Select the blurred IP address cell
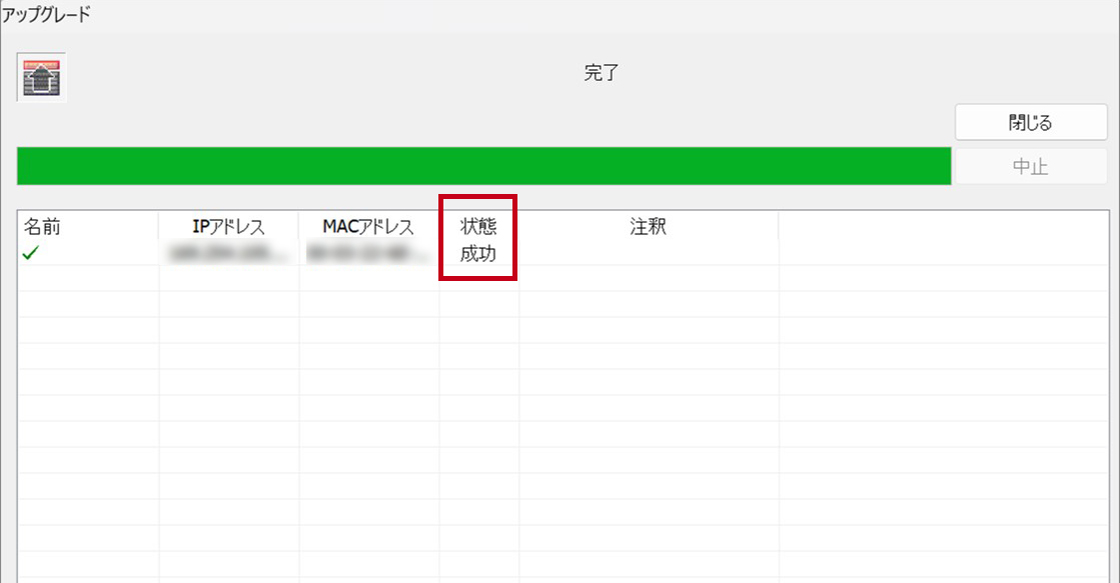The height and width of the screenshot is (583, 1120). [x=229, y=253]
